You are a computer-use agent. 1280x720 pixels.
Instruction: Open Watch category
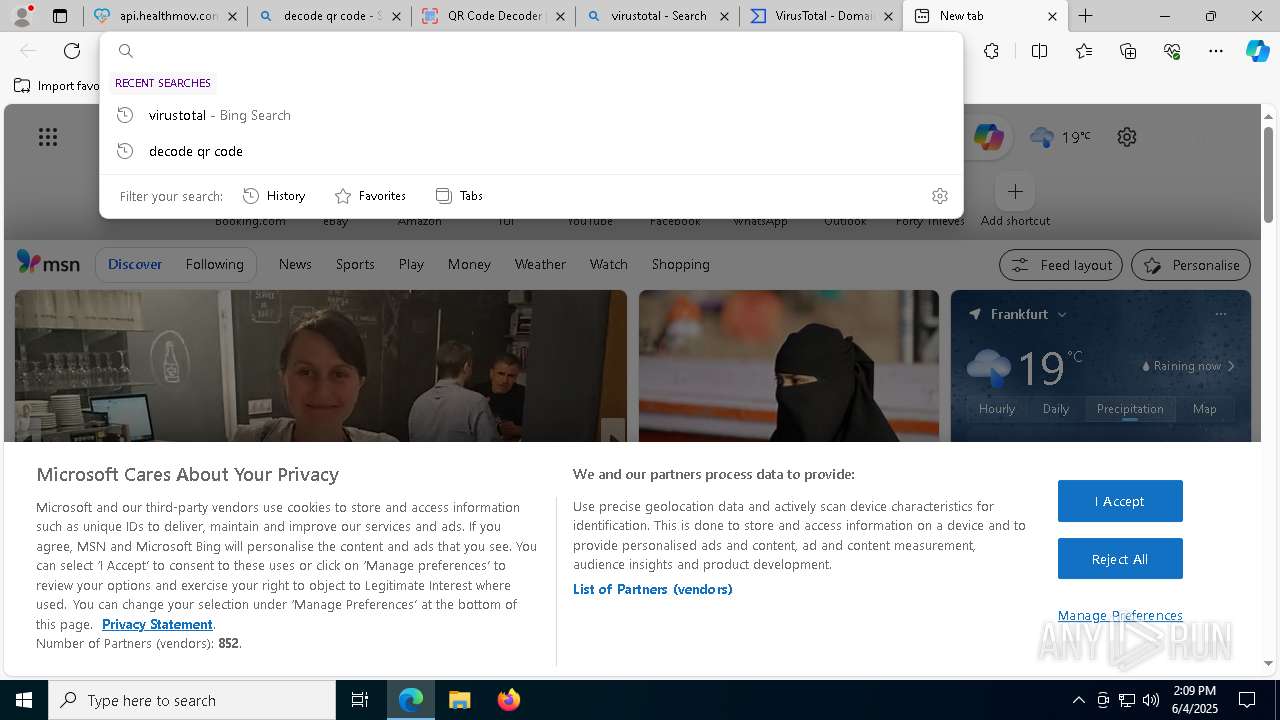609,264
